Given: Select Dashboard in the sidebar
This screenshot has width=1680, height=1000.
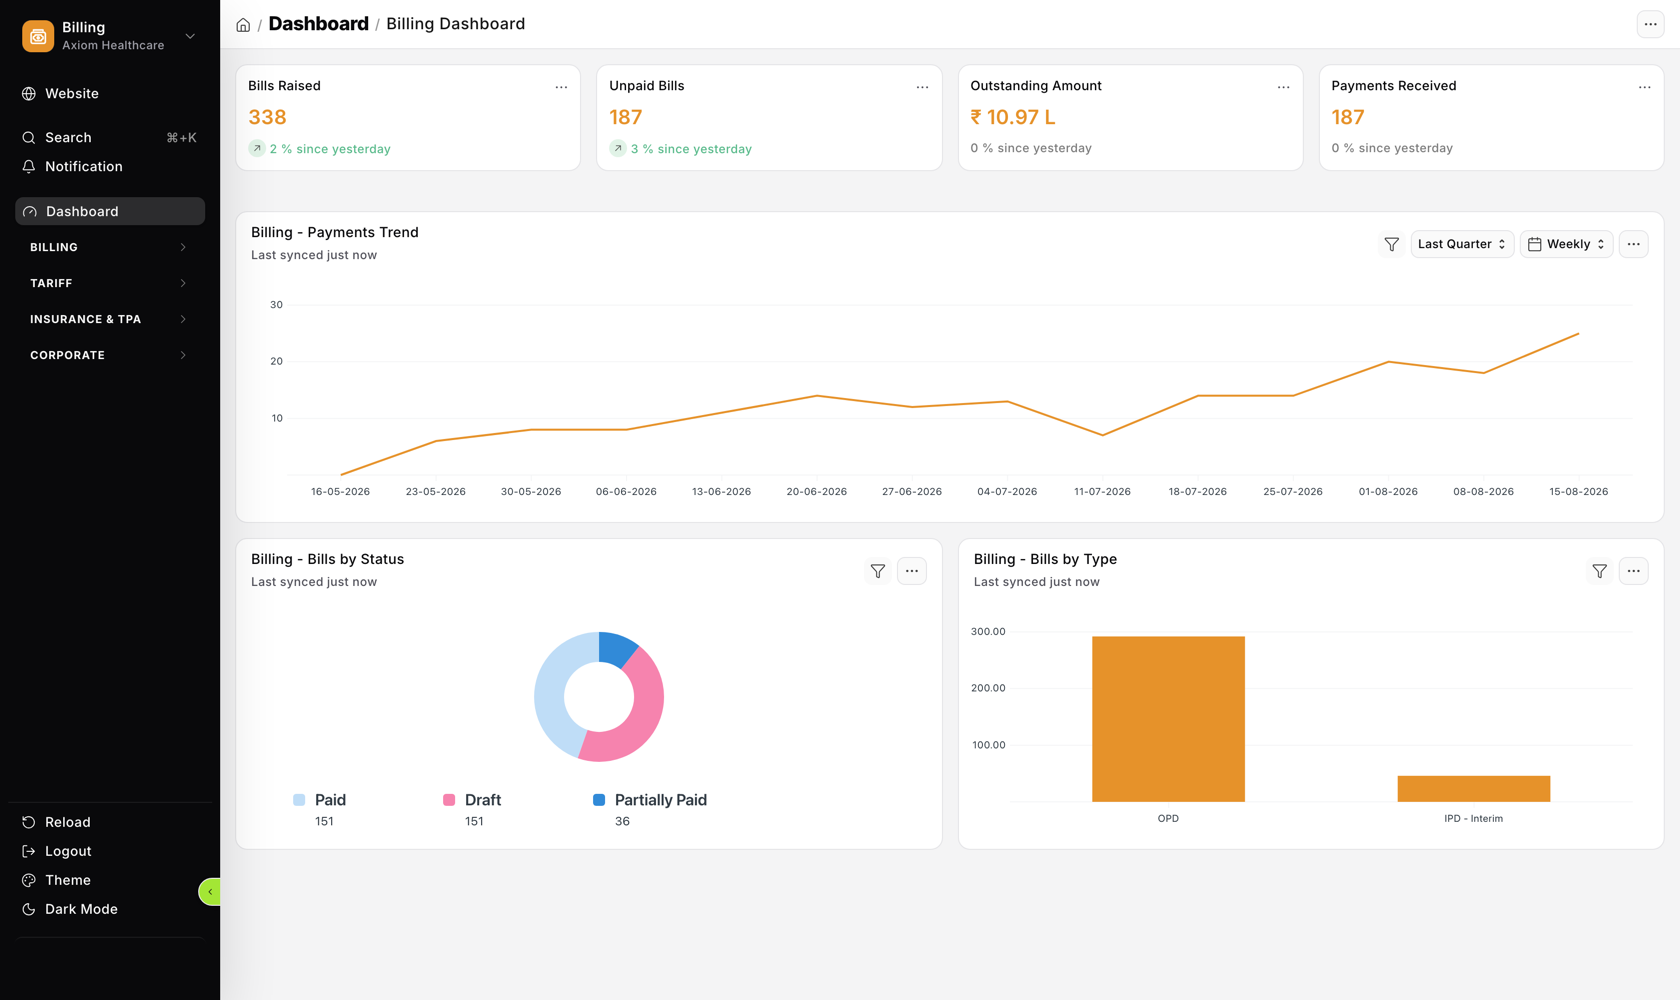Looking at the screenshot, I should point(110,211).
